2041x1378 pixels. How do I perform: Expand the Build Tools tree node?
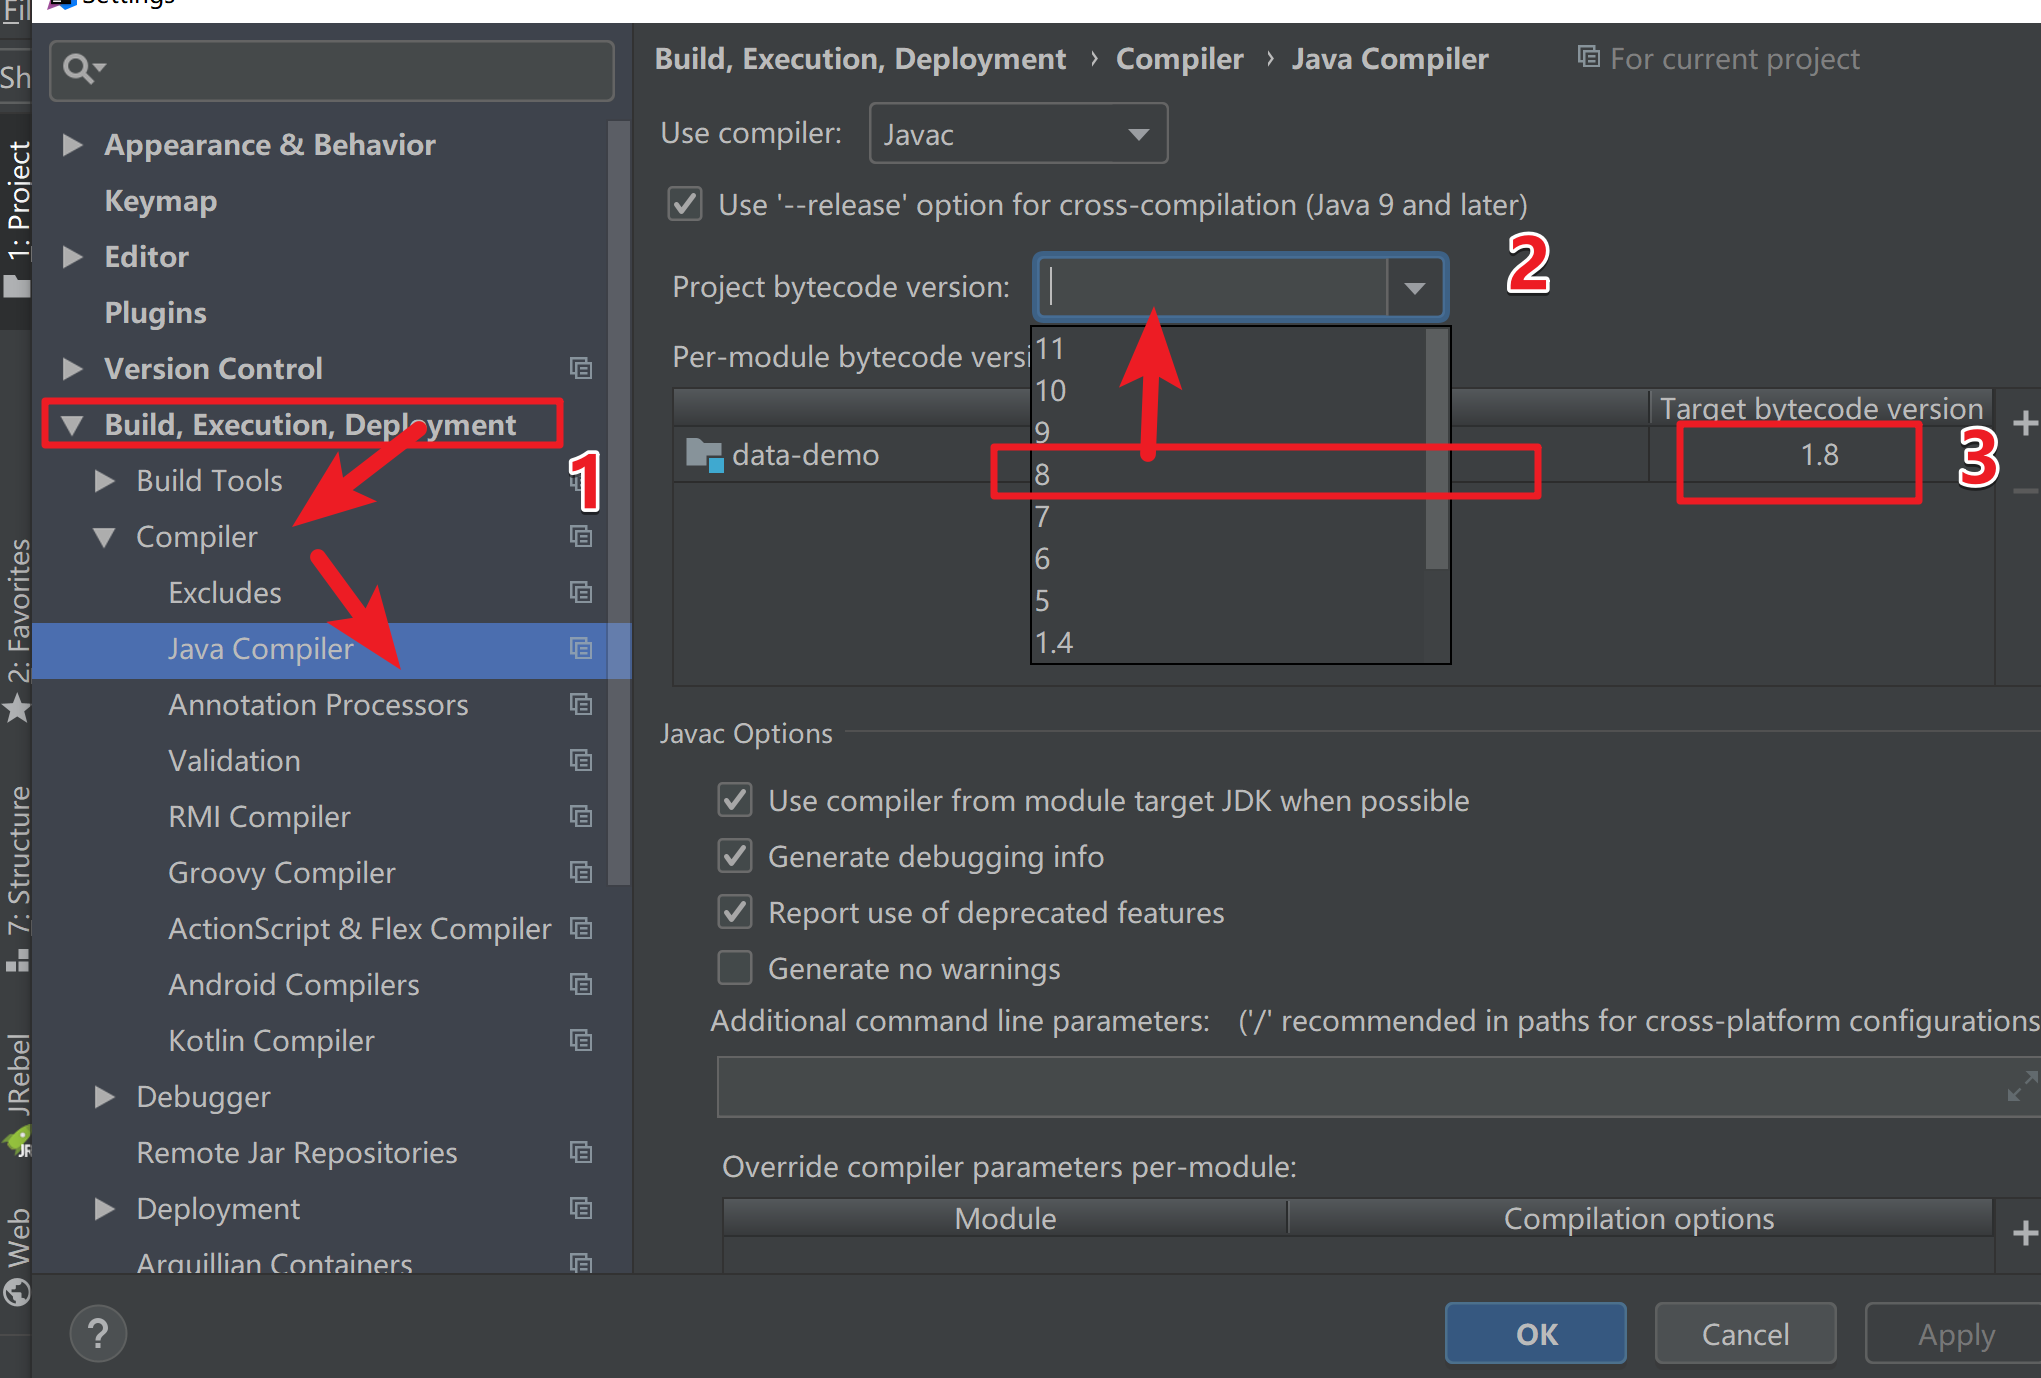pyautogui.click(x=104, y=481)
